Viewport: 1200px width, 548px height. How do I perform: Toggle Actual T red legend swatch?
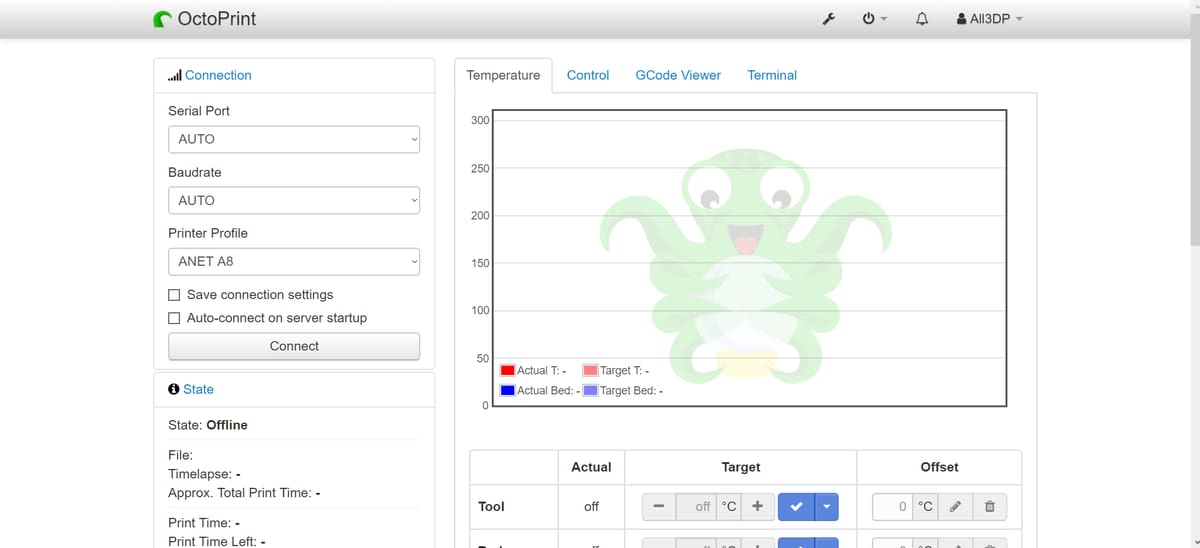507,371
